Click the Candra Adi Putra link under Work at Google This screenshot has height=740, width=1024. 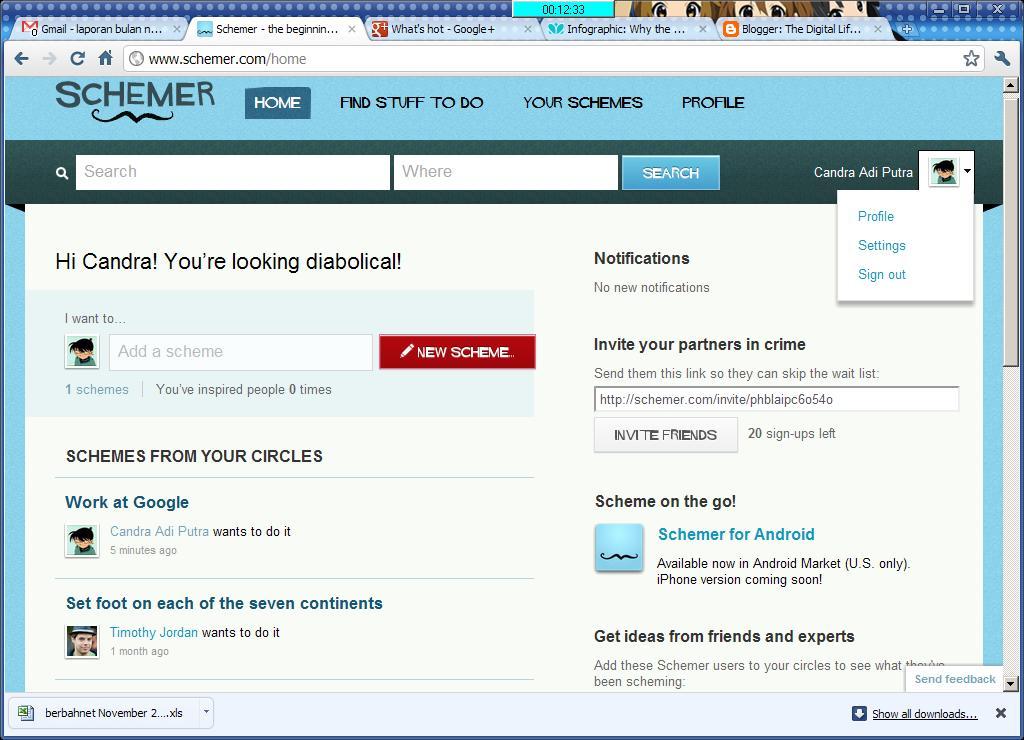click(x=159, y=531)
